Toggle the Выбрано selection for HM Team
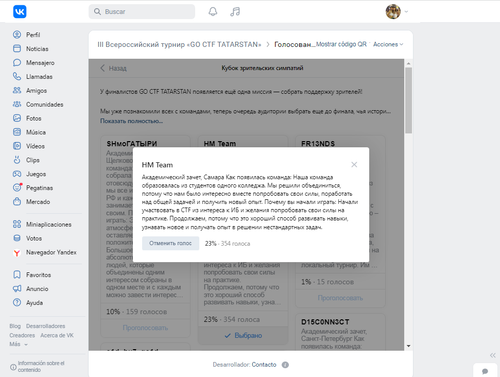500x377 pixels. 243,335
